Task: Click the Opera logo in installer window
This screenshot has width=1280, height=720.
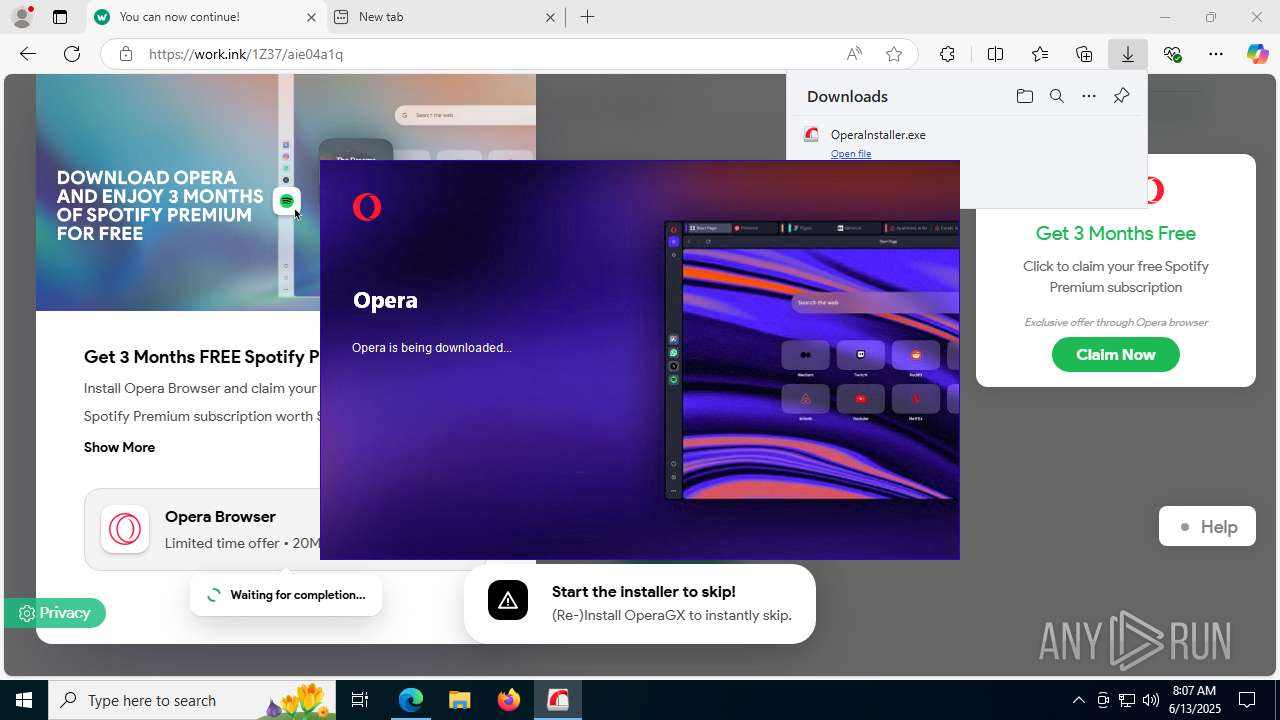Action: click(x=367, y=207)
